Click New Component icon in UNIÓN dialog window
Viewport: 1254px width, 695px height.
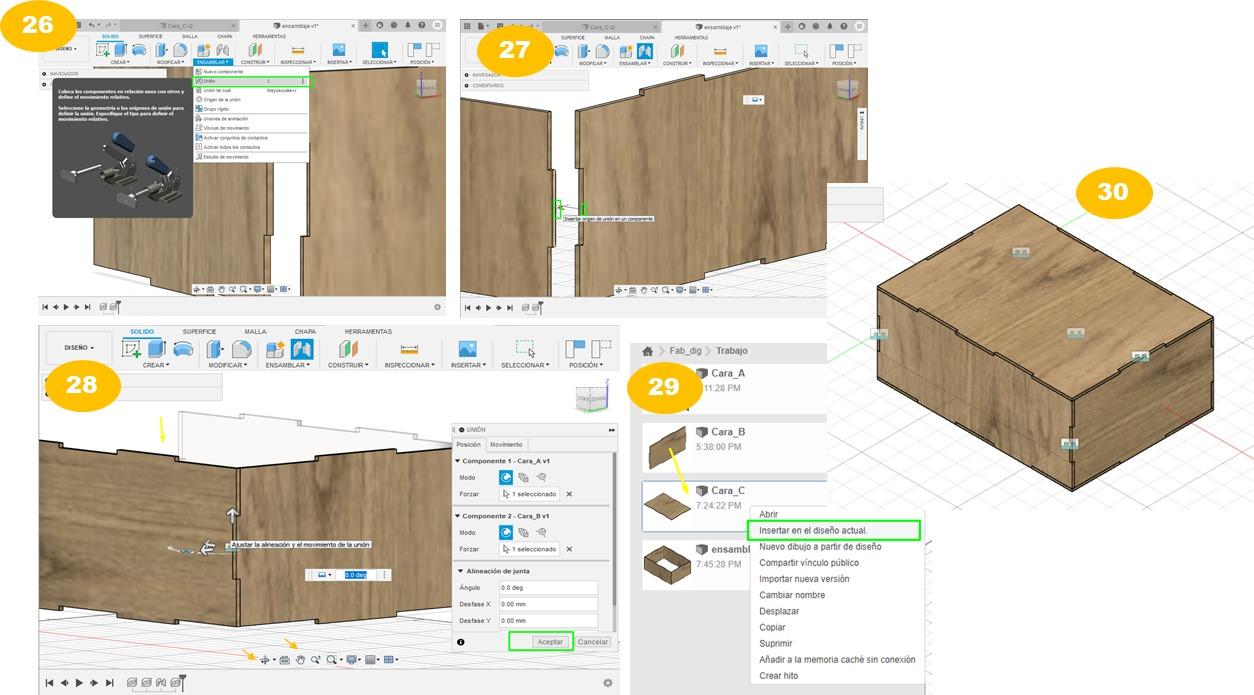[x=276, y=349]
